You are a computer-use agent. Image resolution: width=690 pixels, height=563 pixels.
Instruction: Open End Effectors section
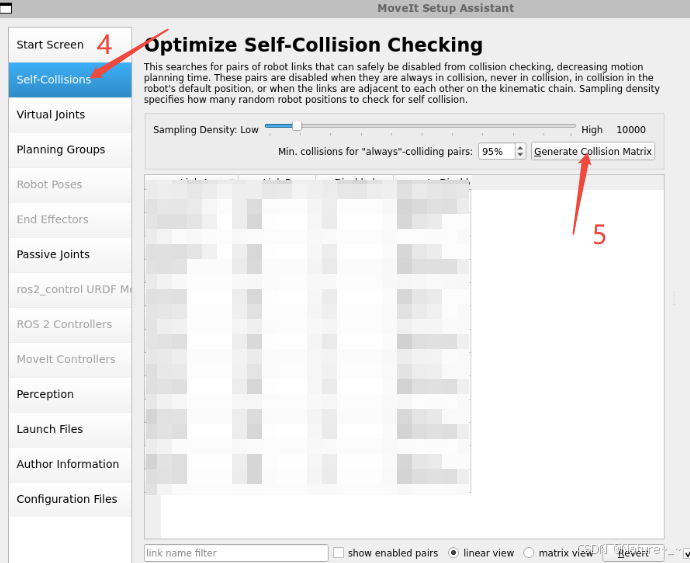[x=70, y=219]
